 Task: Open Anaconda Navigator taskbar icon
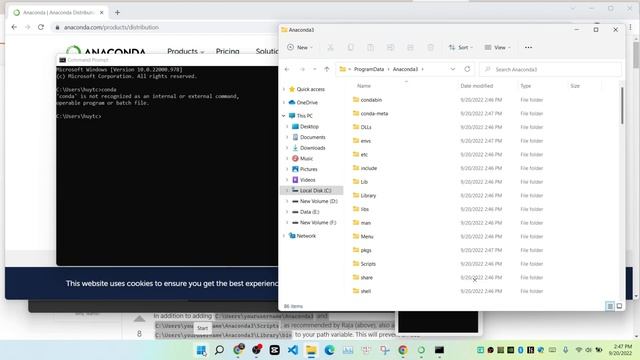pos(421,350)
